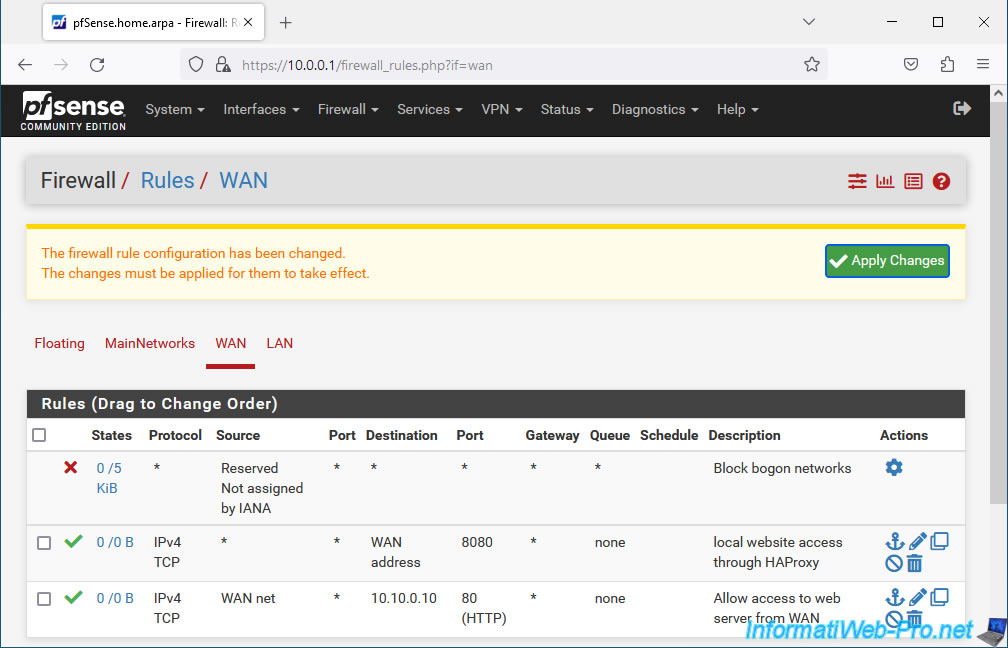The width and height of the screenshot is (1008, 648).
Task: Click 'WAN net' source cell
Action: 248,598
